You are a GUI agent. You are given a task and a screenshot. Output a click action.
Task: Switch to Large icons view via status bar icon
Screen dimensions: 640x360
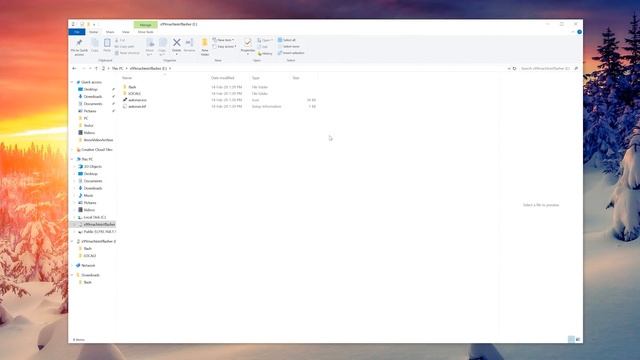click(x=578, y=339)
